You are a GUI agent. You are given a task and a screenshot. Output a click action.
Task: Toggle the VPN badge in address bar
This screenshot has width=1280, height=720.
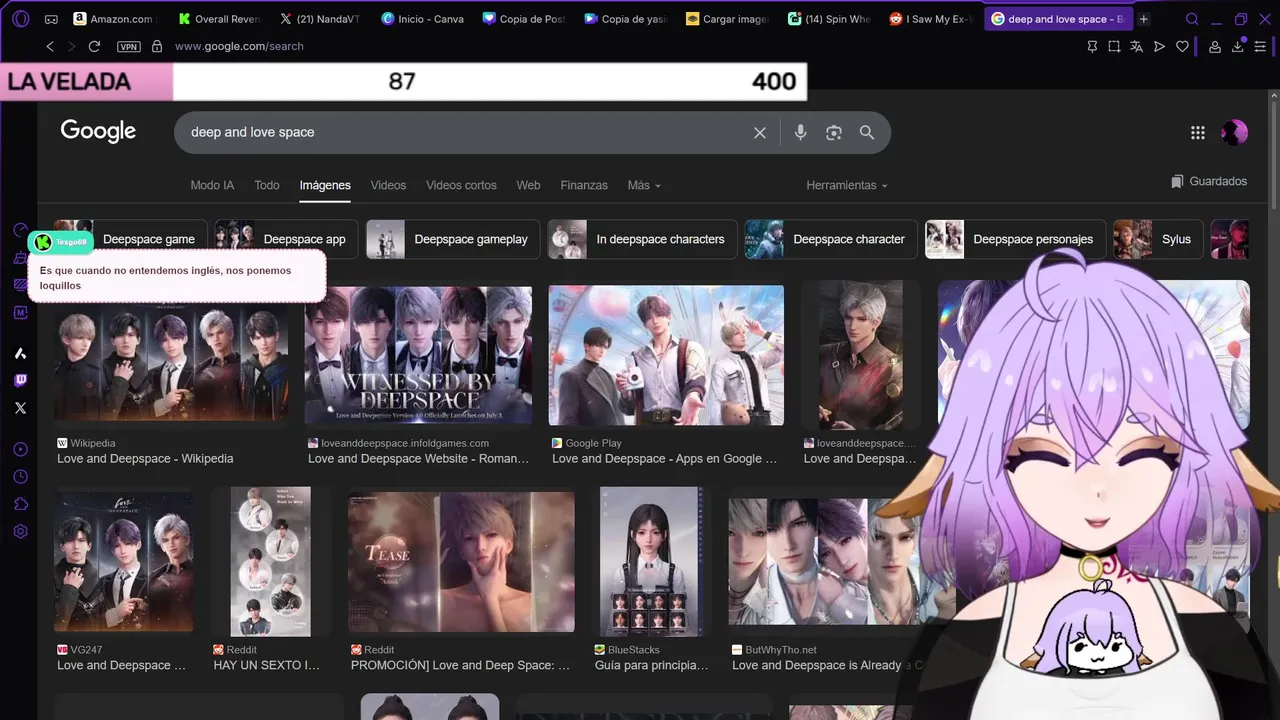(x=128, y=46)
